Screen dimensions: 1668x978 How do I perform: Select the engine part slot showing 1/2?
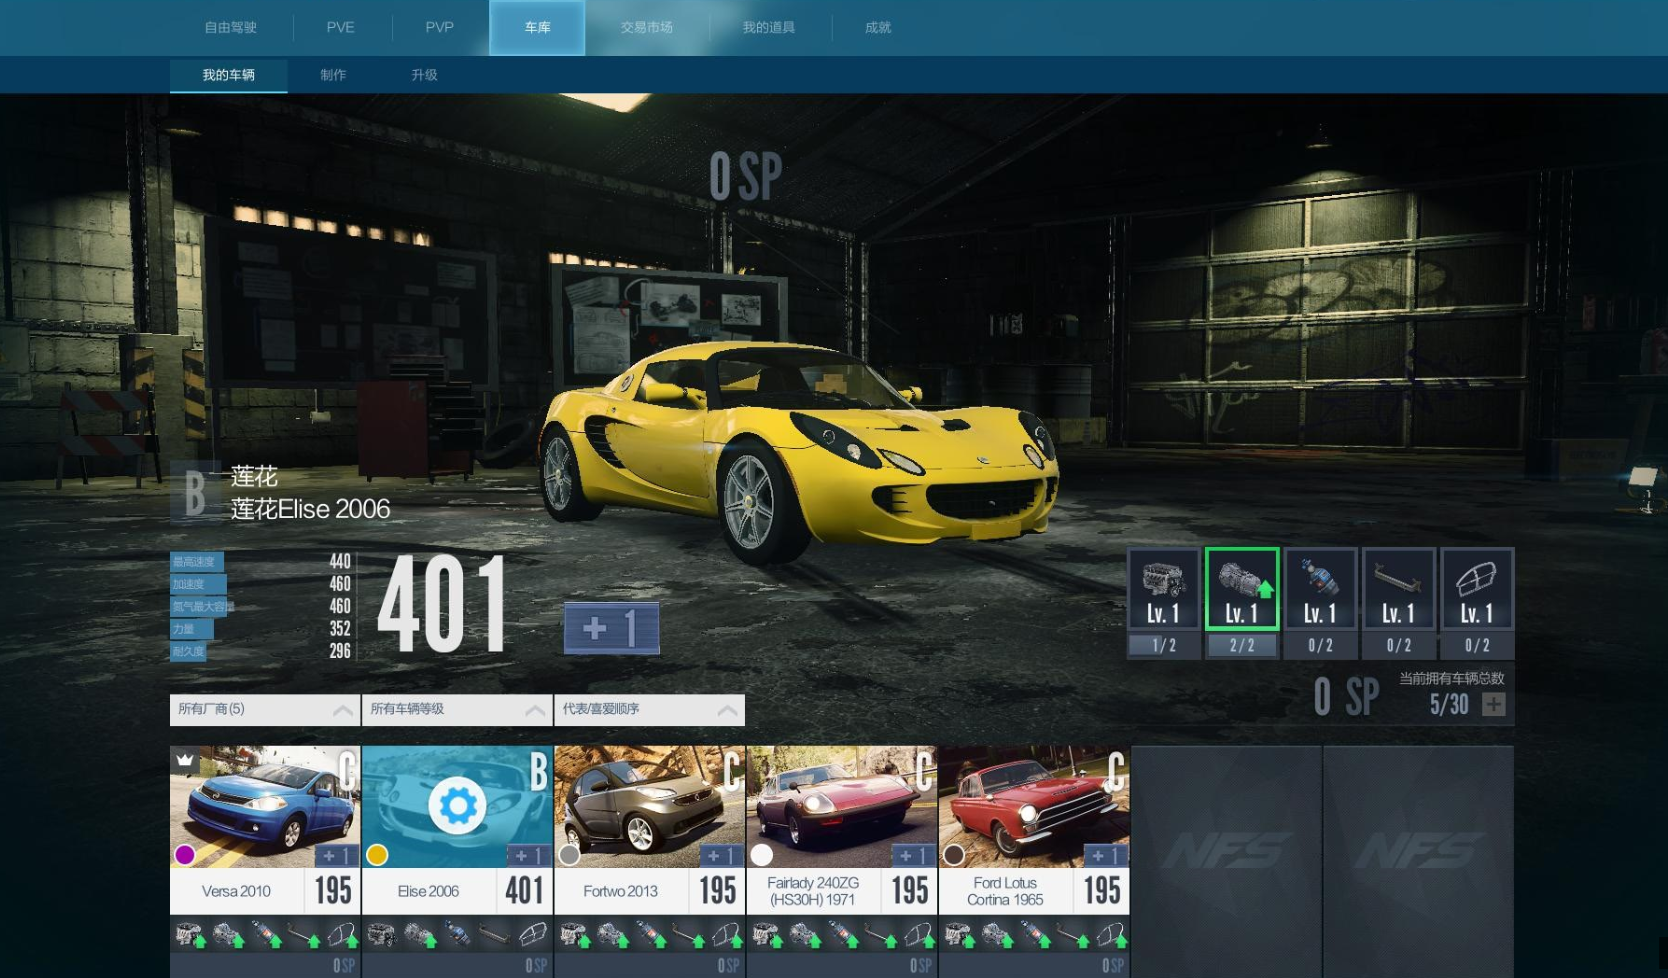click(1163, 603)
